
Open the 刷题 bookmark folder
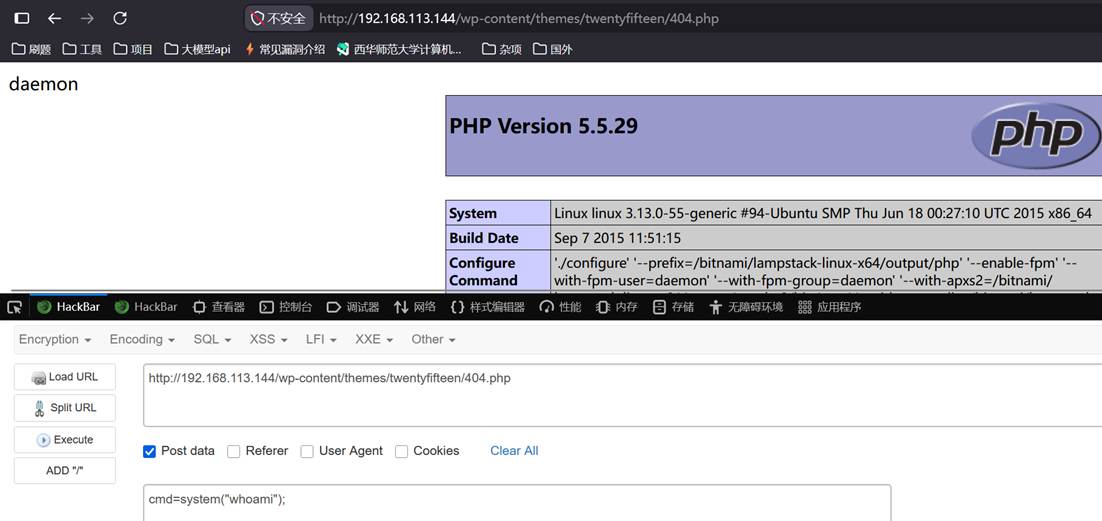pos(32,49)
